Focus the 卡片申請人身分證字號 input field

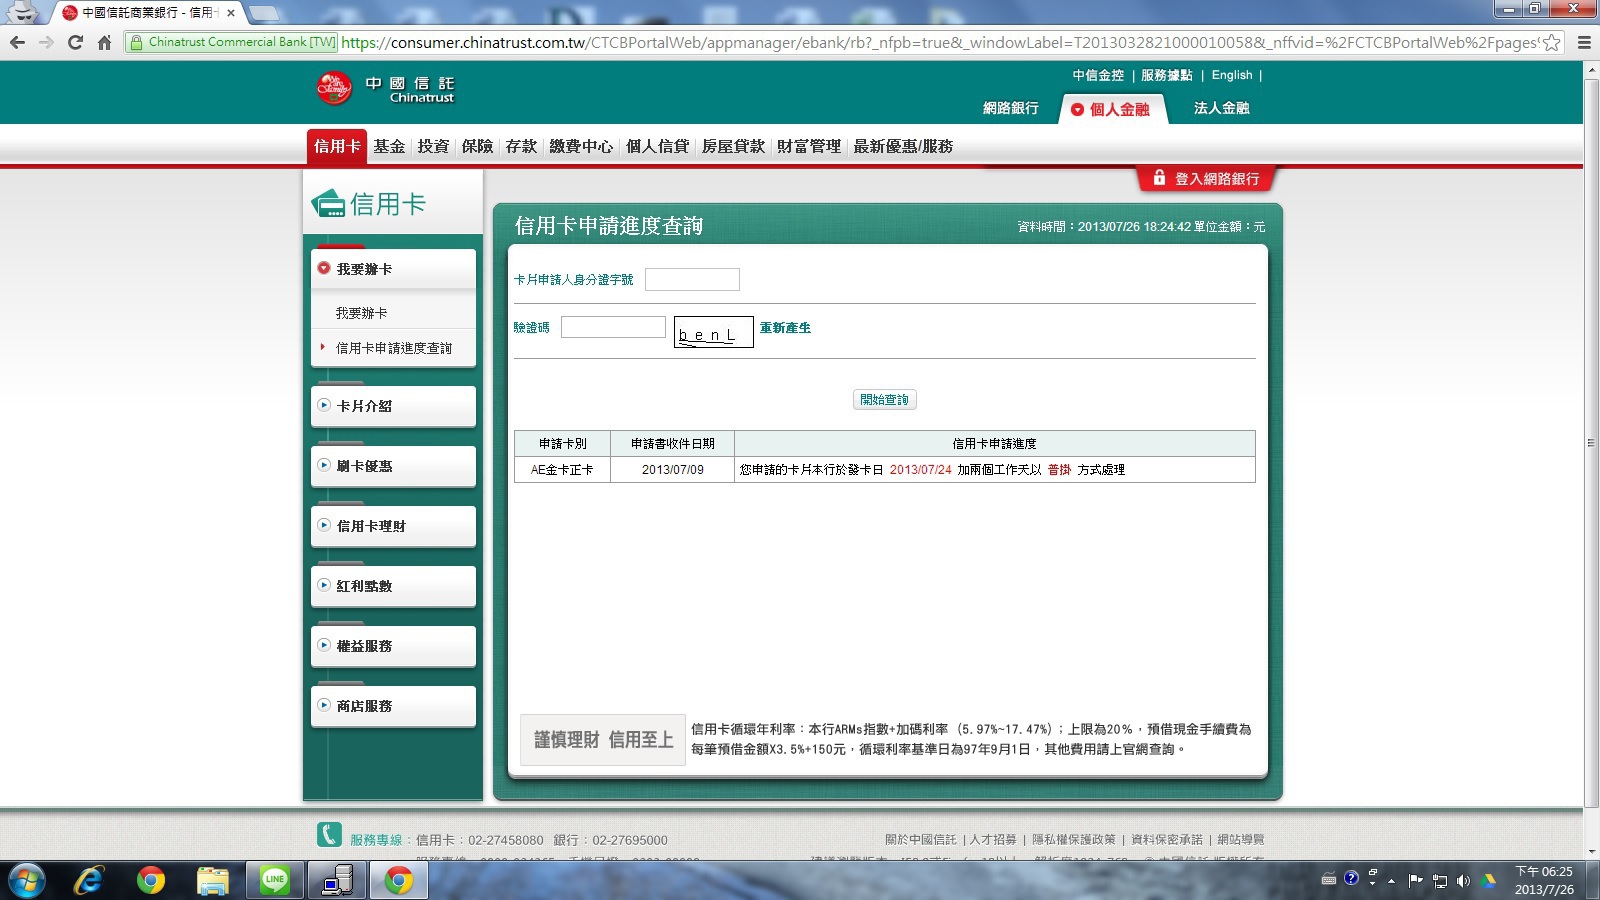(692, 279)
